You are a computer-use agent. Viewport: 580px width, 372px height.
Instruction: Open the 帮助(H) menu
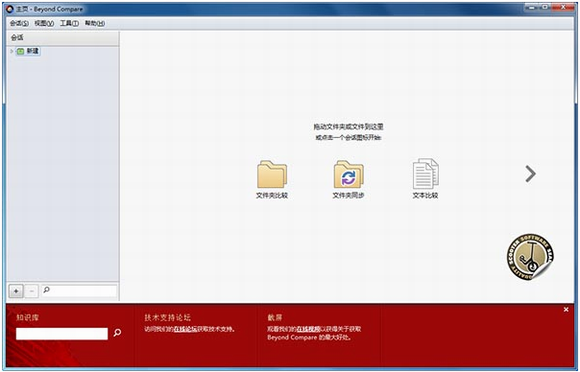95,23
